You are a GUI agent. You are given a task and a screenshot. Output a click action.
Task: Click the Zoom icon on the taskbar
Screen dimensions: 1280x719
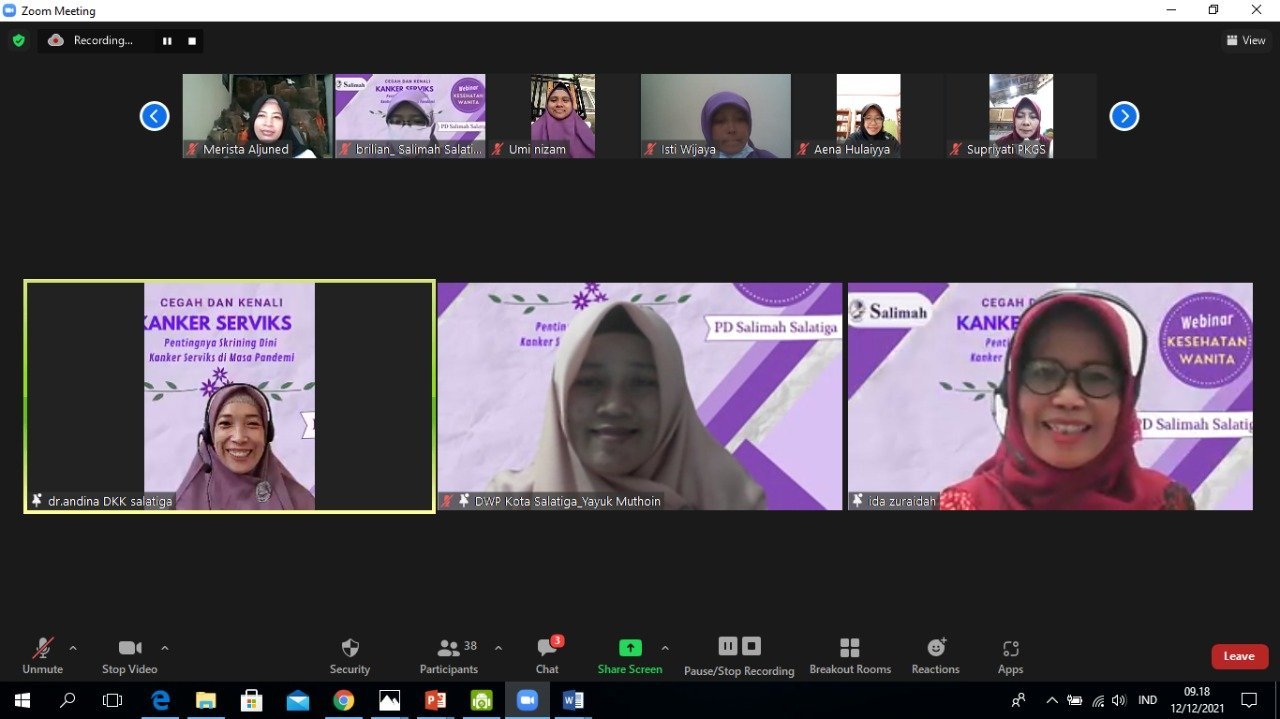coord(527,700)
